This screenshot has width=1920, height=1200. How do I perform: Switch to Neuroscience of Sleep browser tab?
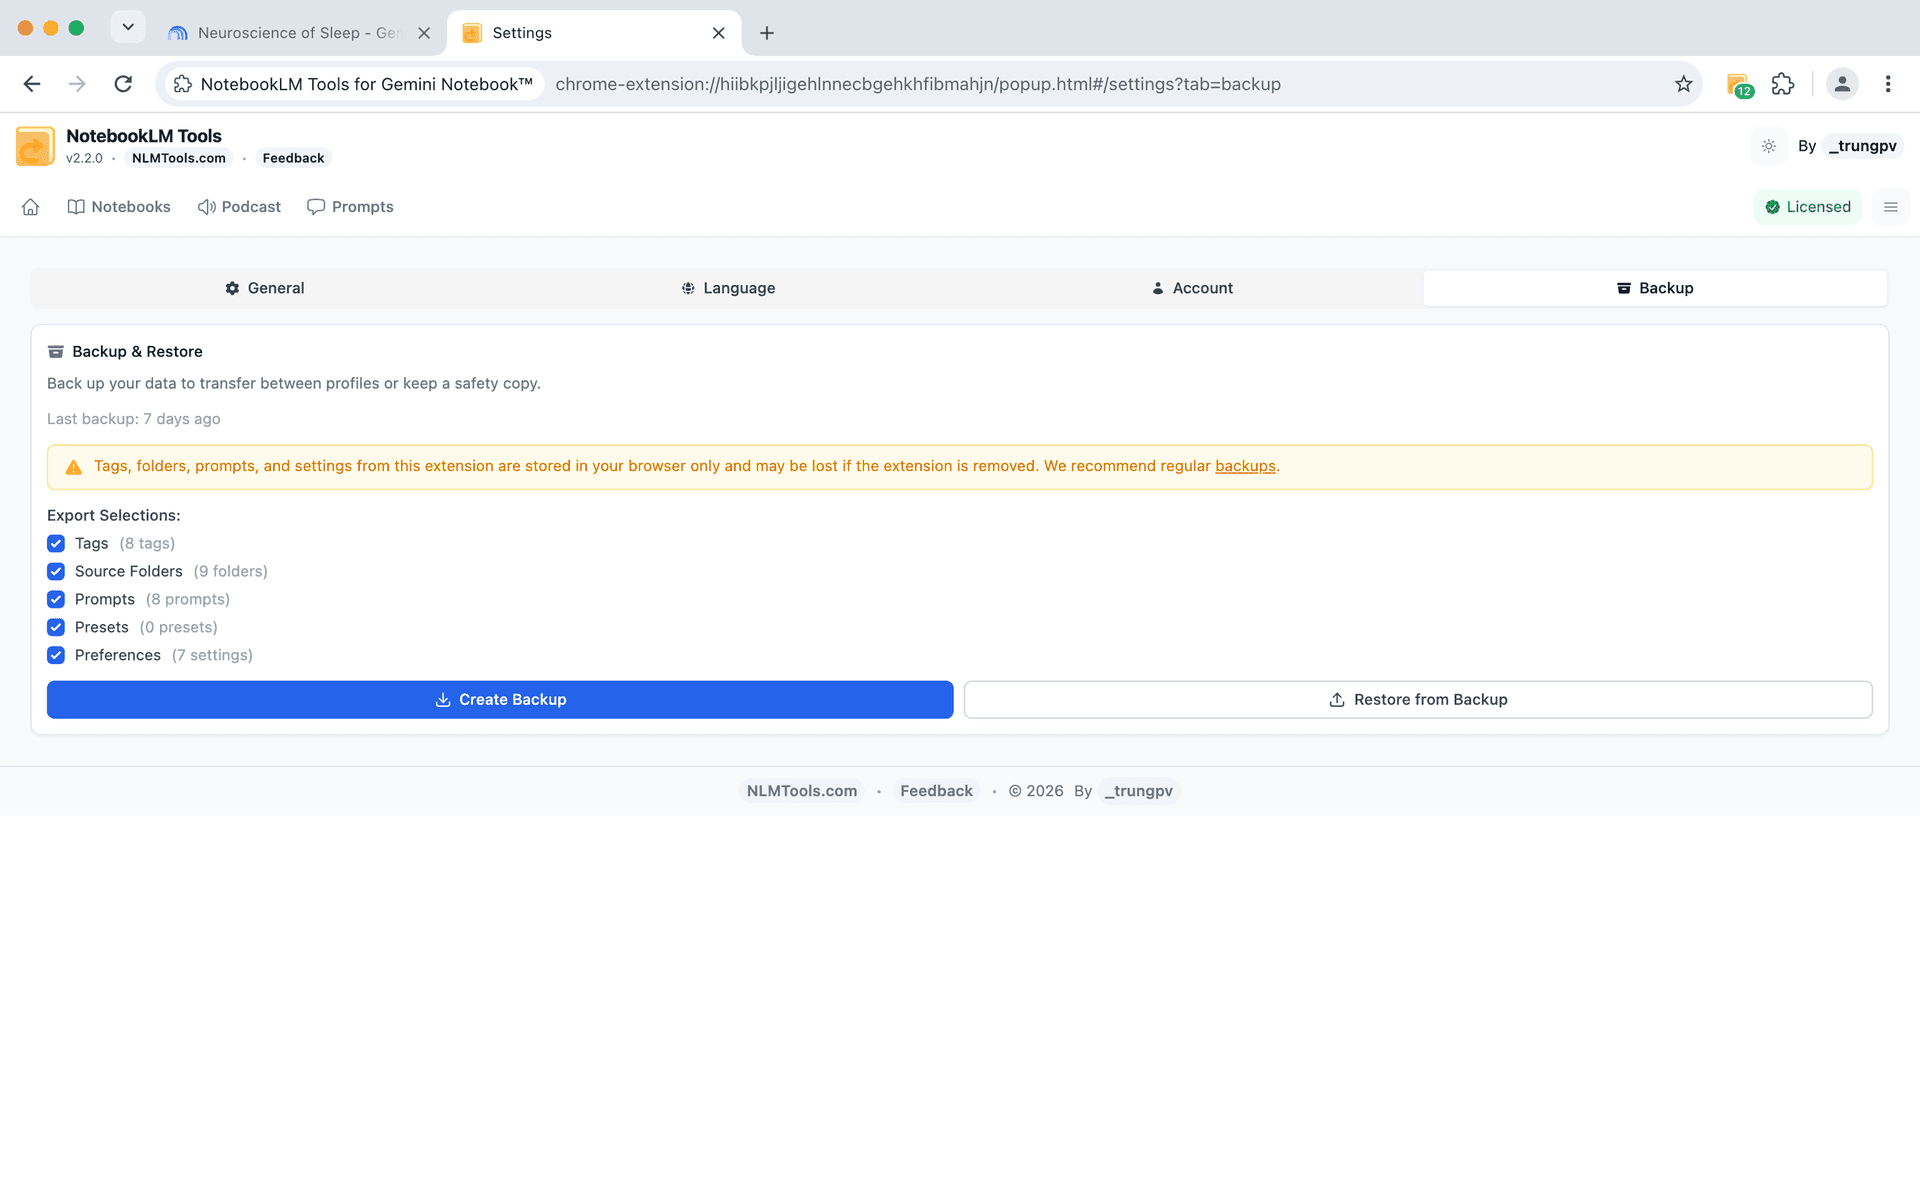pos(299,33)
